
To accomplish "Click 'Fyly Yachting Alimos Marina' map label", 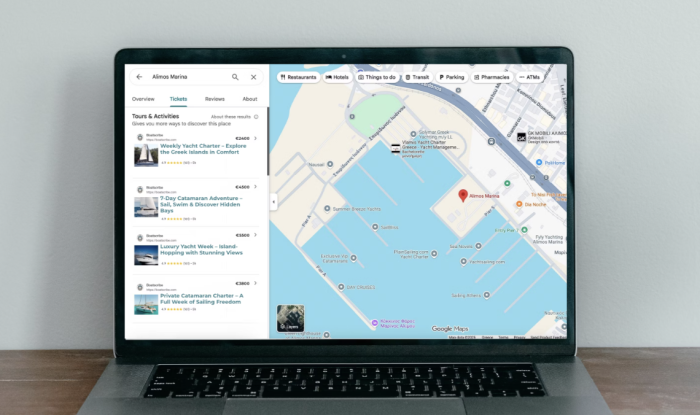I will [549, 240].
